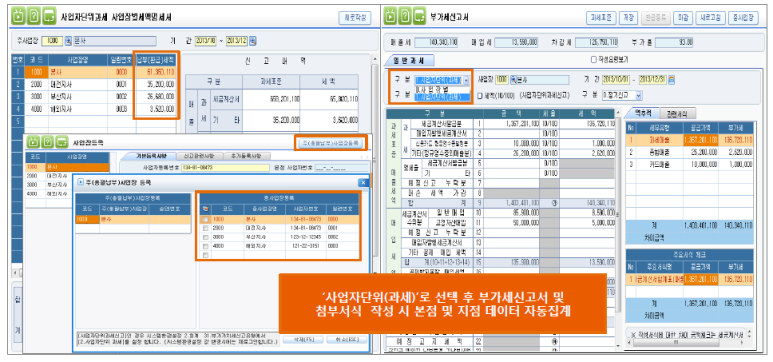Select 카드매출 row in 역추적 table

point(689,164)
